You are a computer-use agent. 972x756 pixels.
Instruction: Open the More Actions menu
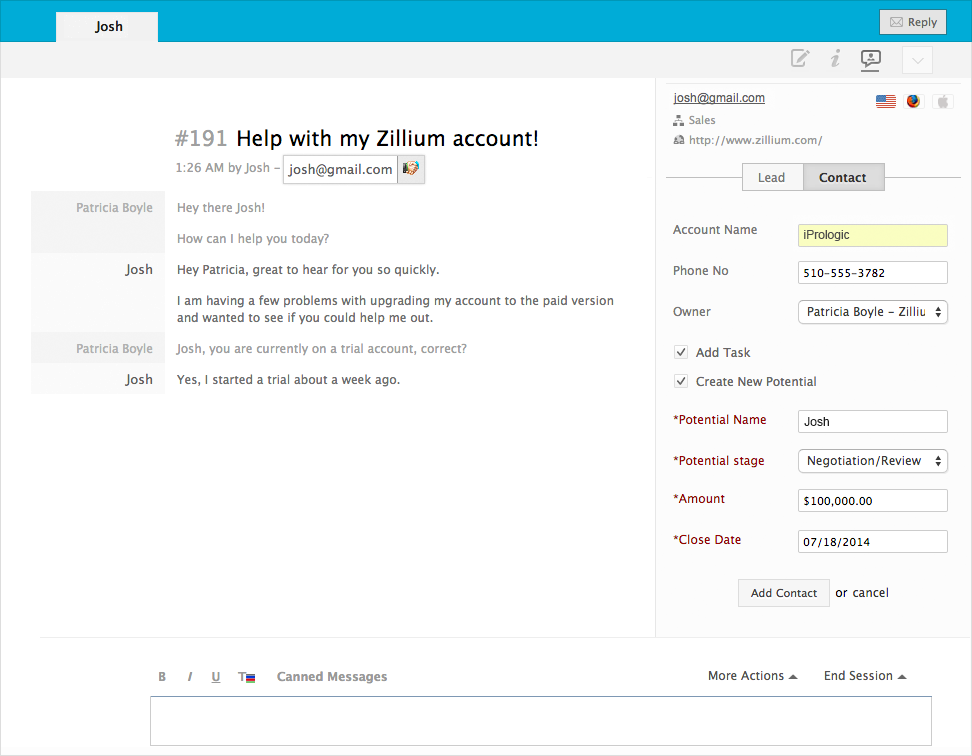tap(752, 676)
